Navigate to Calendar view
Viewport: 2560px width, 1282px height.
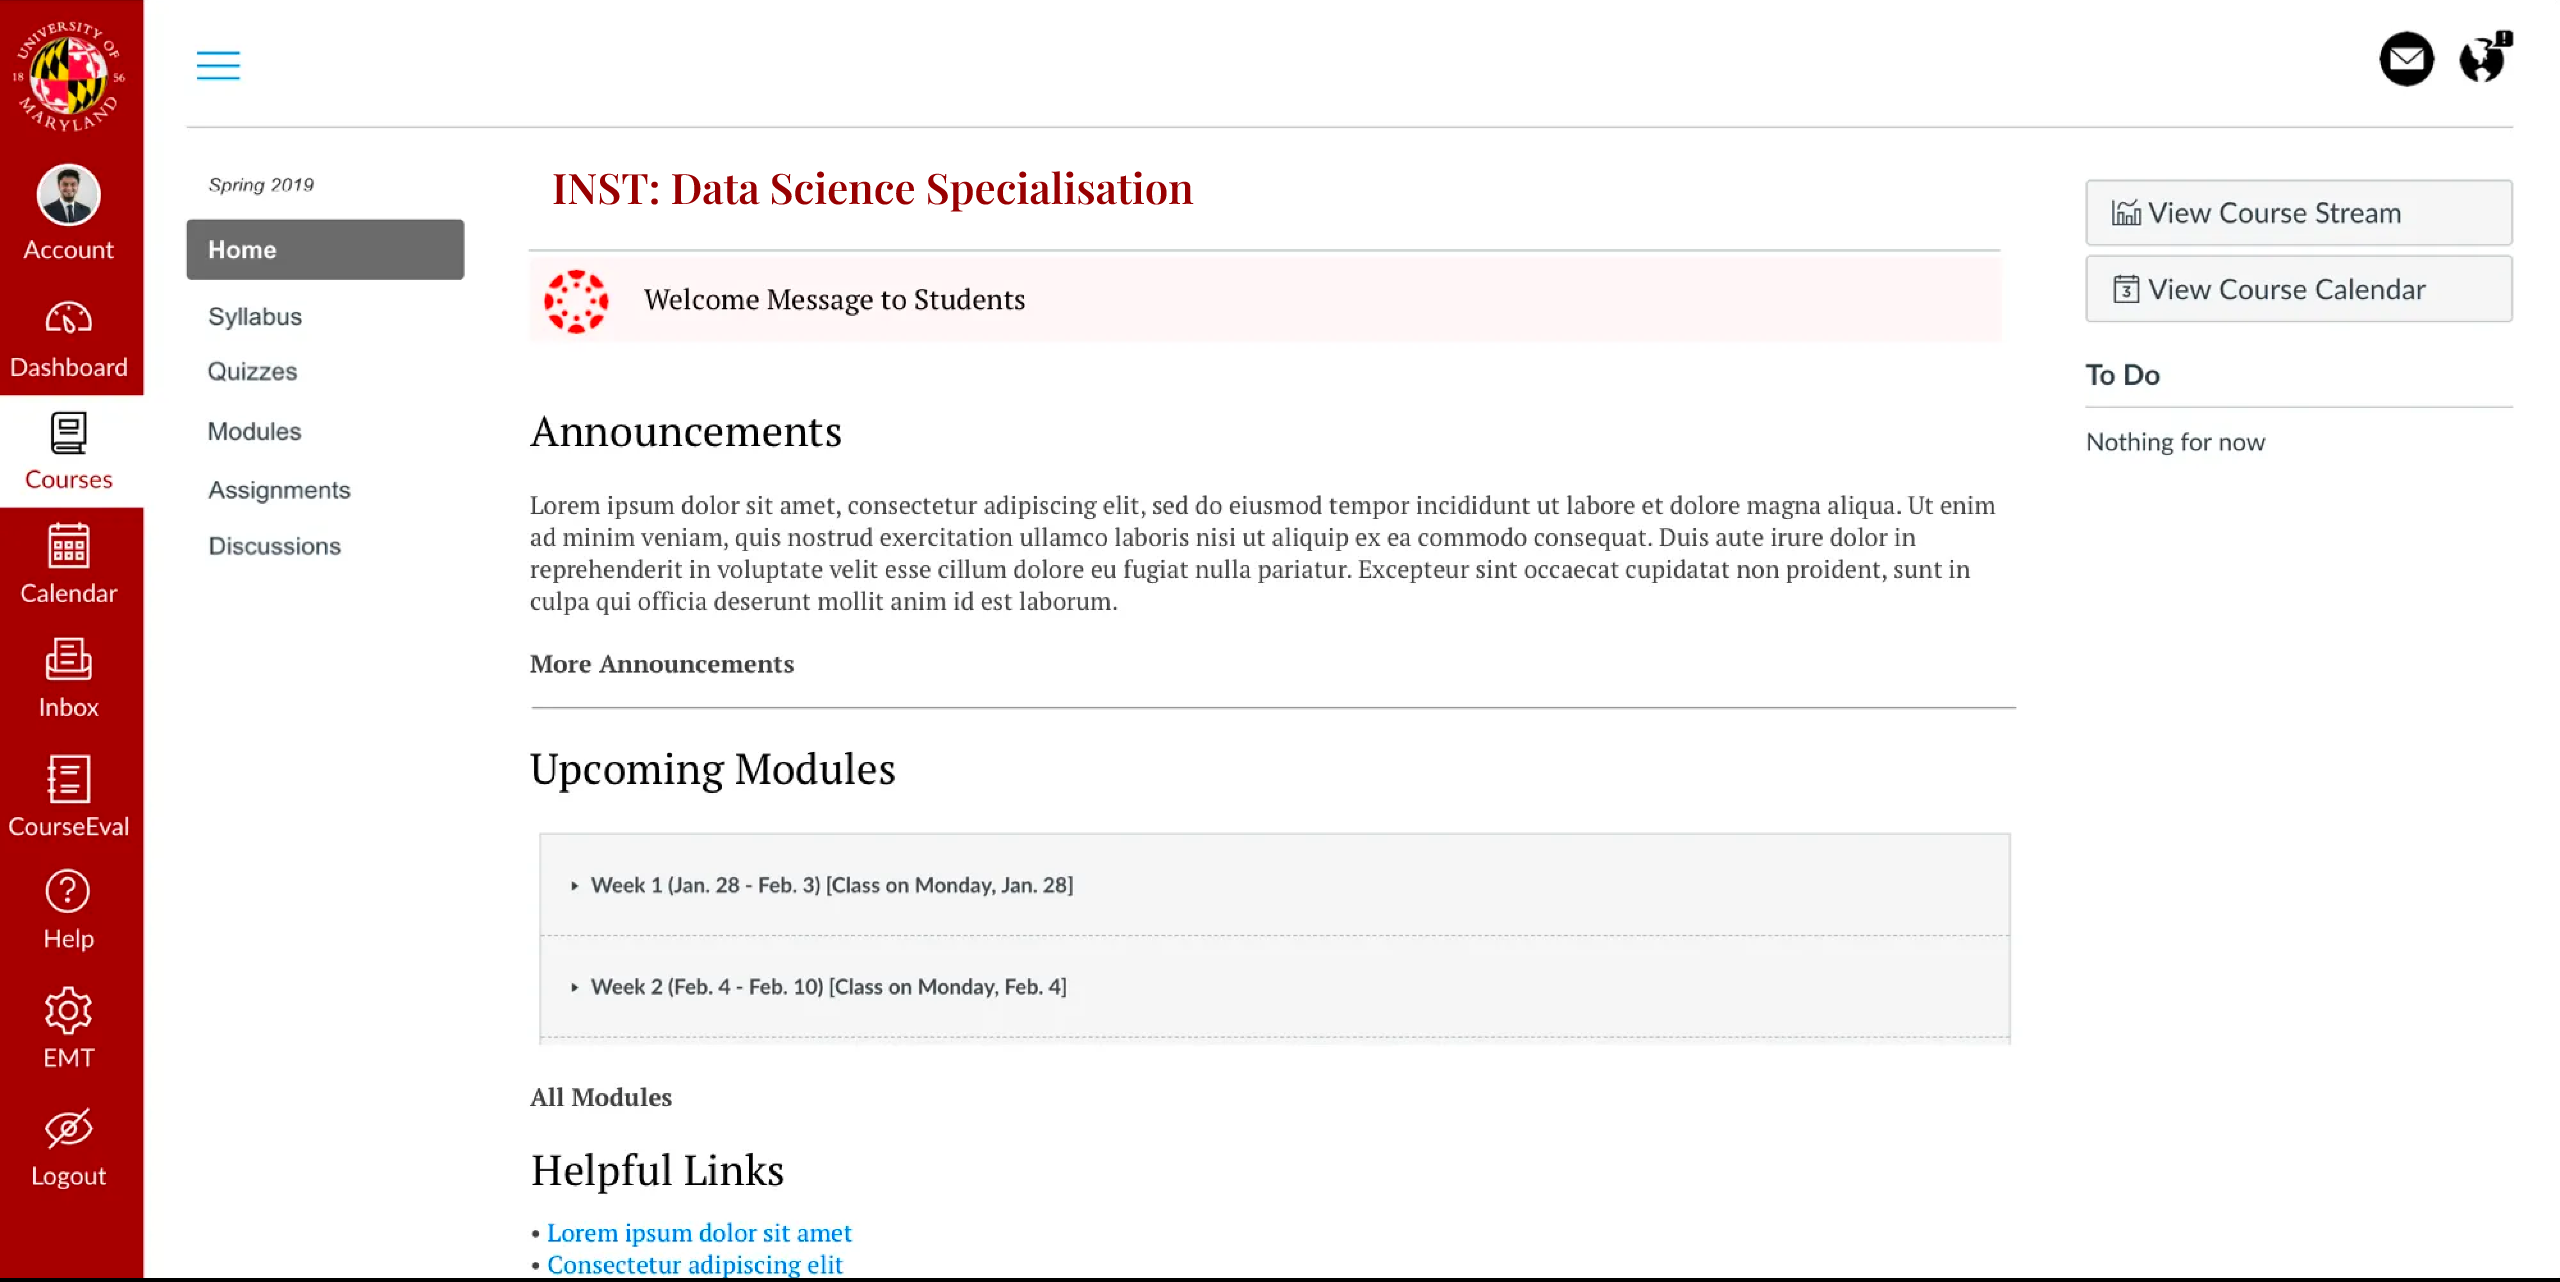tap(69, 566)
